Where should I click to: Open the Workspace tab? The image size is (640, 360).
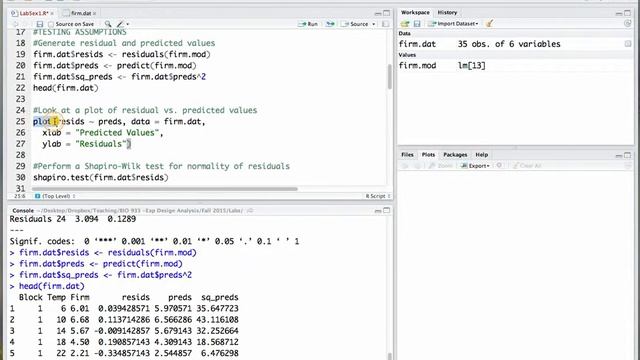coord(415,13)
